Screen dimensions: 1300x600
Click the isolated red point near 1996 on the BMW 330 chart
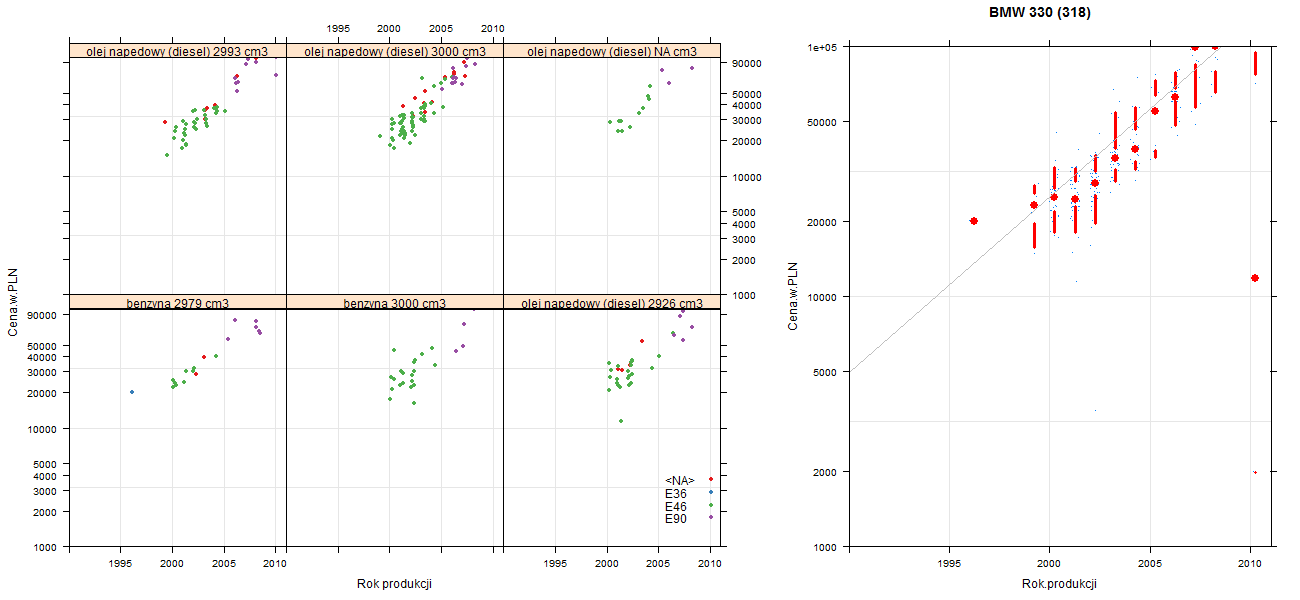tap(974, 221)
